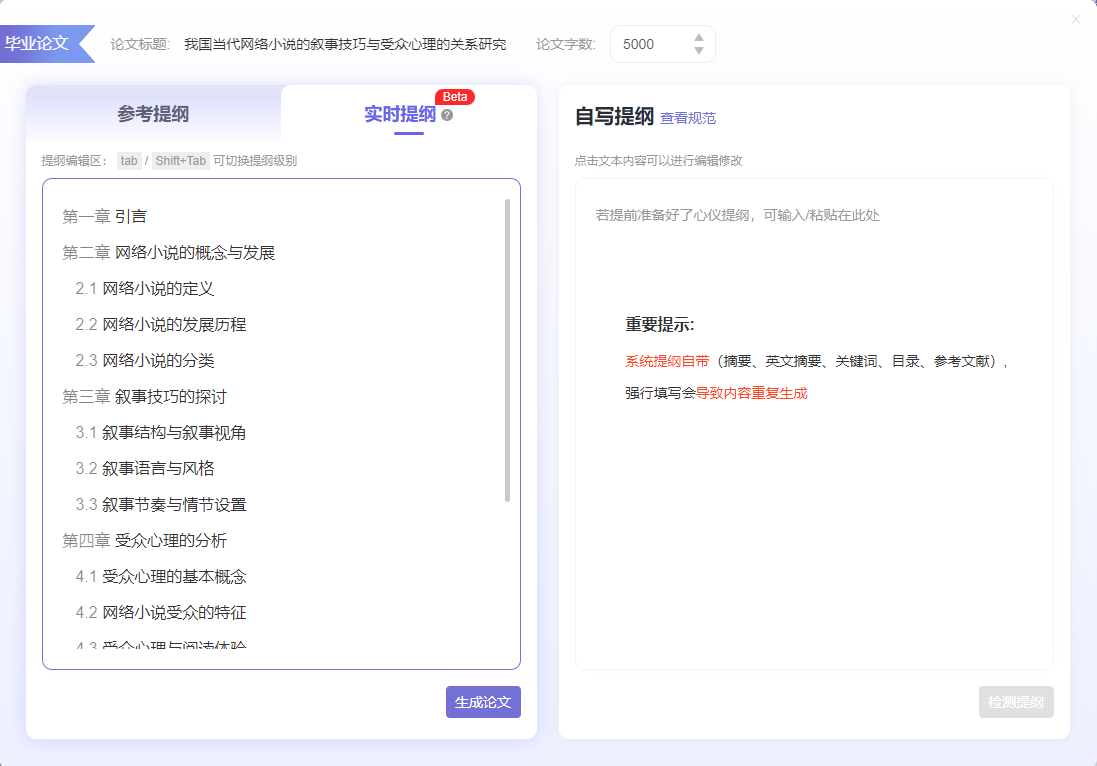Increase word count with the up arrow
Image resolution: width=1097 pixels, height=766 pixels.
[698, 37]
